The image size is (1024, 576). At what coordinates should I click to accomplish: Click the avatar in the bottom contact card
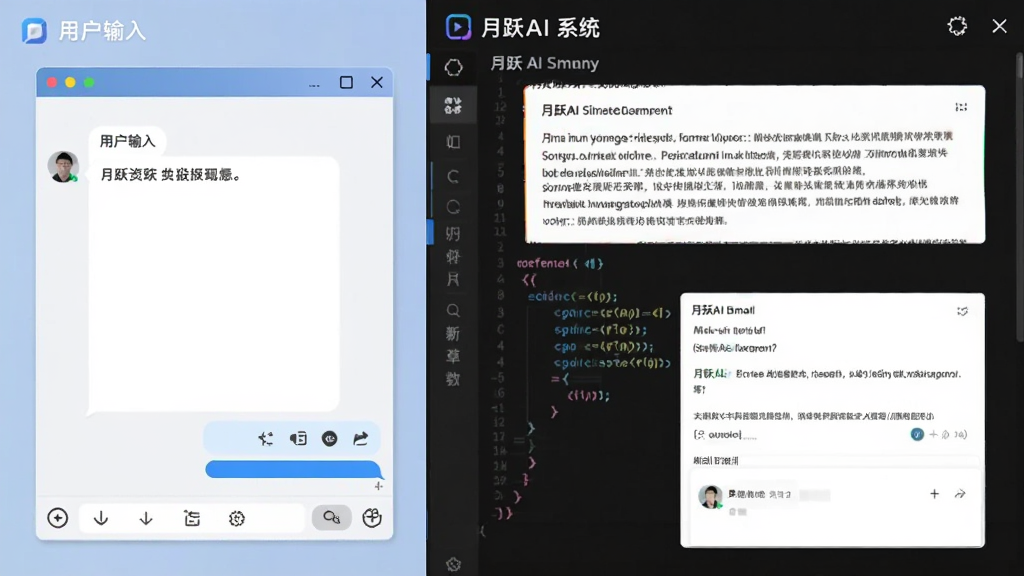coord(711,496)
